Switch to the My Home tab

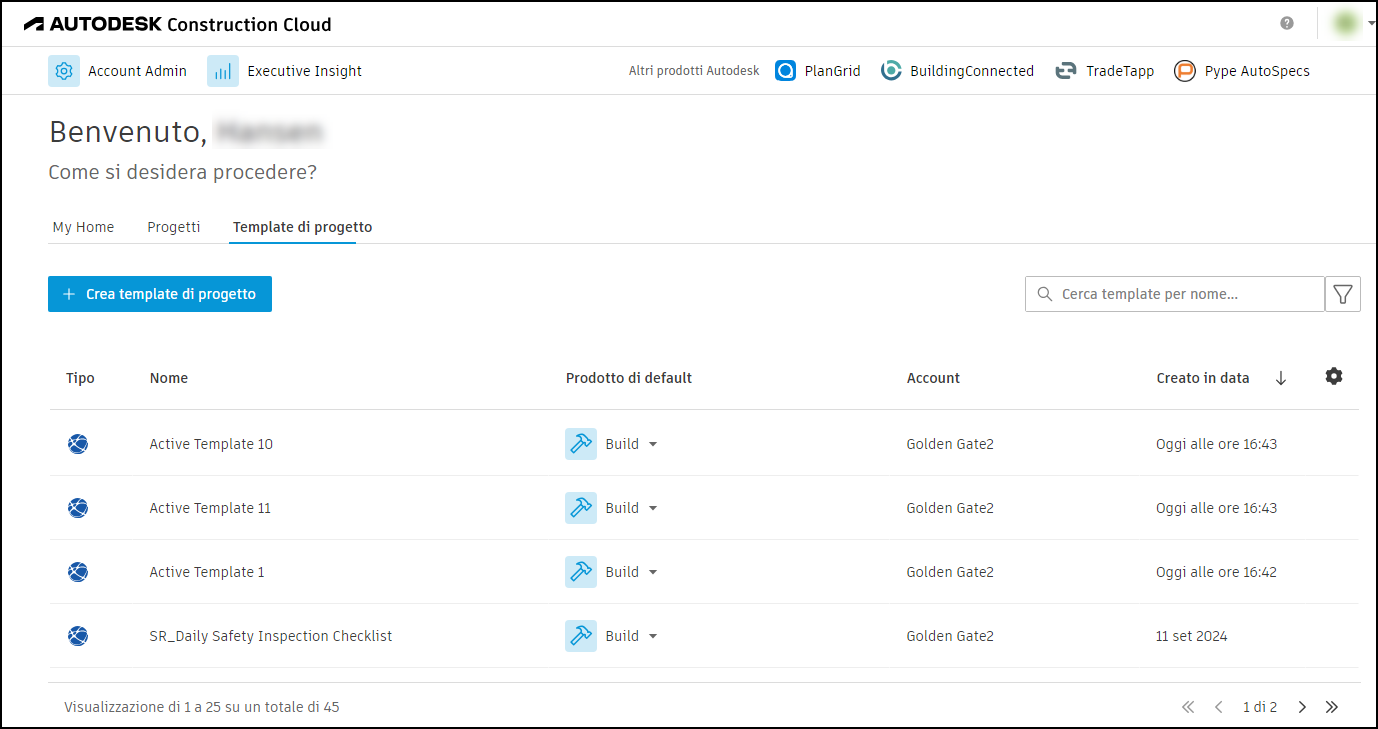pyautogui.click(x=83, y=227)
